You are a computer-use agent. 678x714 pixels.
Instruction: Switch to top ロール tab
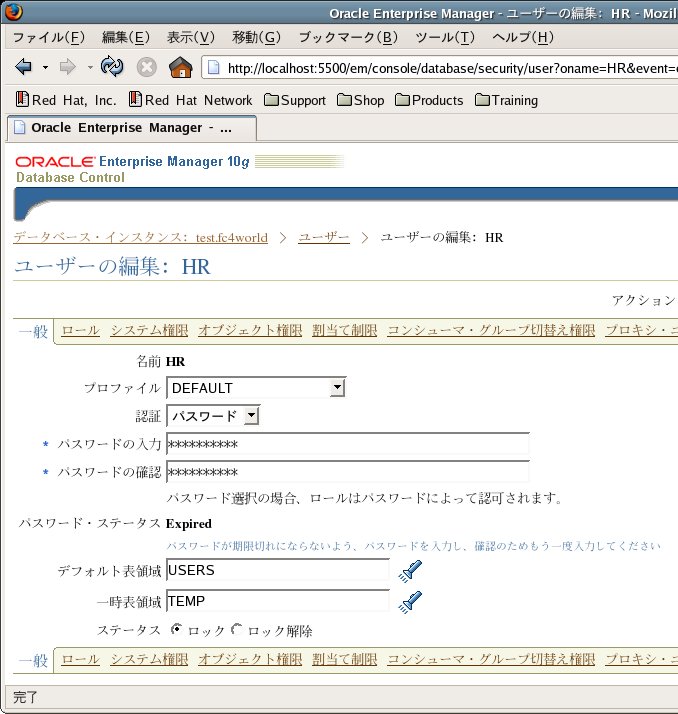80,330
